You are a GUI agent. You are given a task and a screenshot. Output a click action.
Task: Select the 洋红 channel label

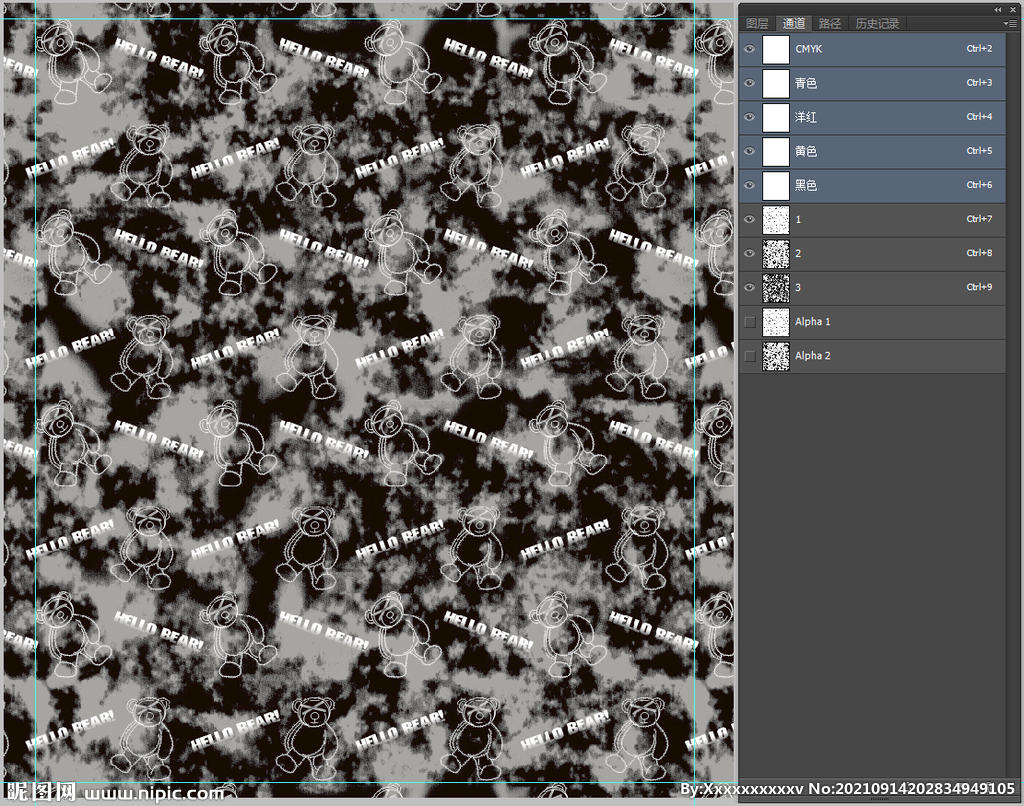[806, 117]
